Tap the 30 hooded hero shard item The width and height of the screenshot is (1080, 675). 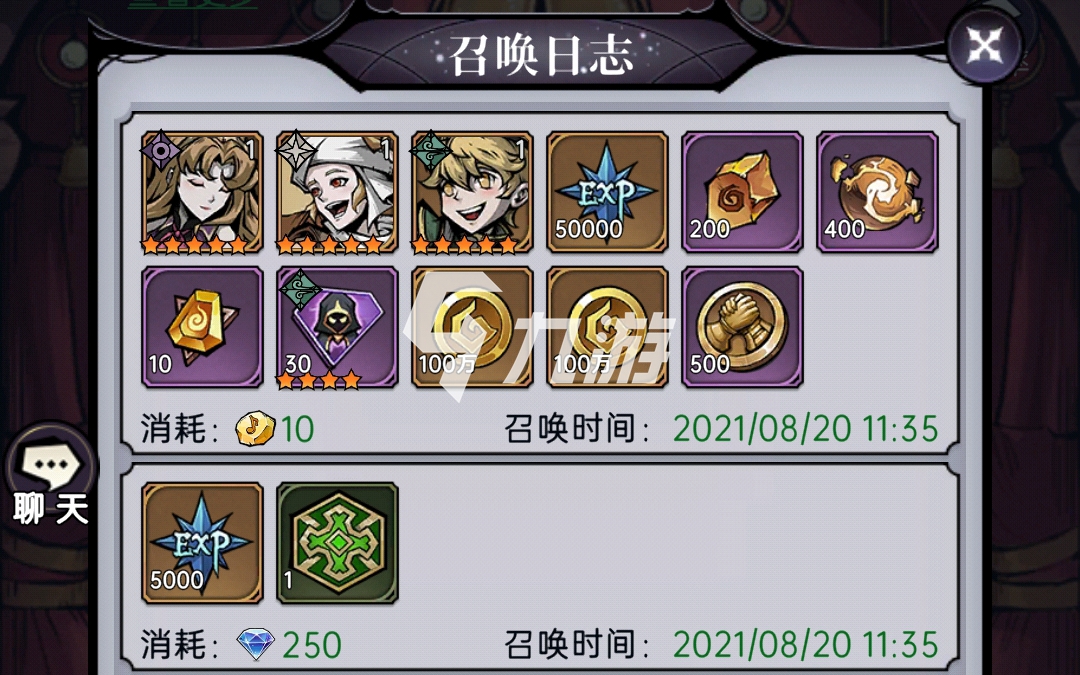tap(337, 327)
